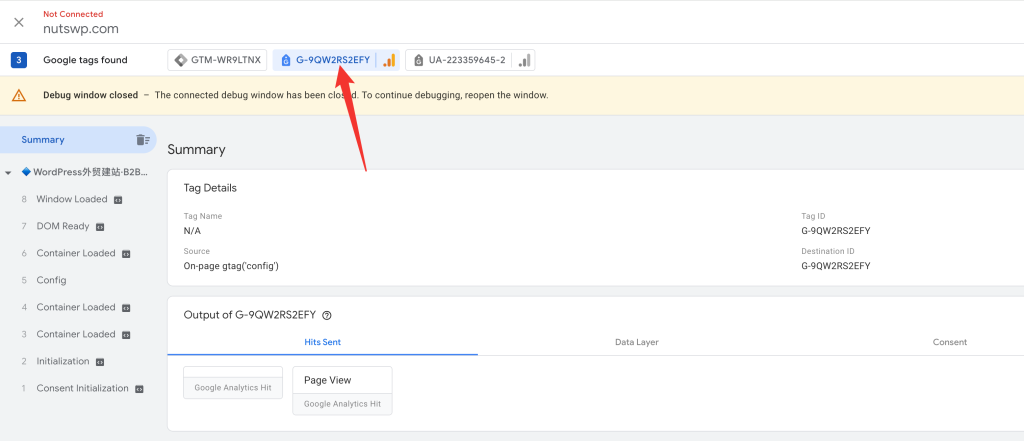Open the untitled Google Analytics Hit card
The height and width of the screenshot is (441, 1024).
pos(233,383)
